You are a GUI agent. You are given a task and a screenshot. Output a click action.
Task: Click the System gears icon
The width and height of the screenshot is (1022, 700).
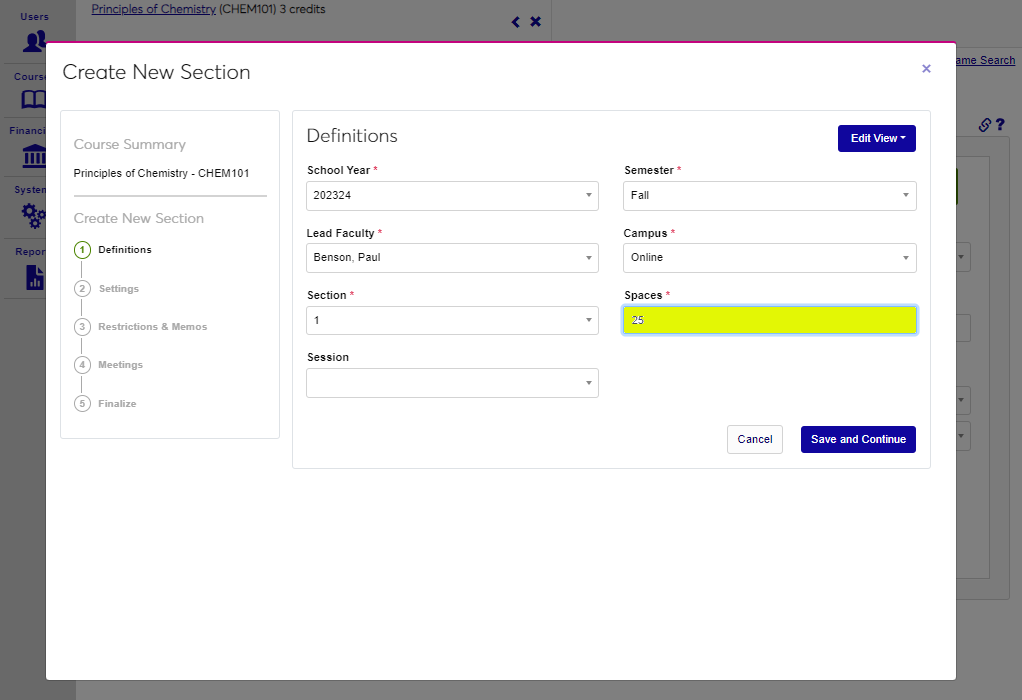point(34,215)
